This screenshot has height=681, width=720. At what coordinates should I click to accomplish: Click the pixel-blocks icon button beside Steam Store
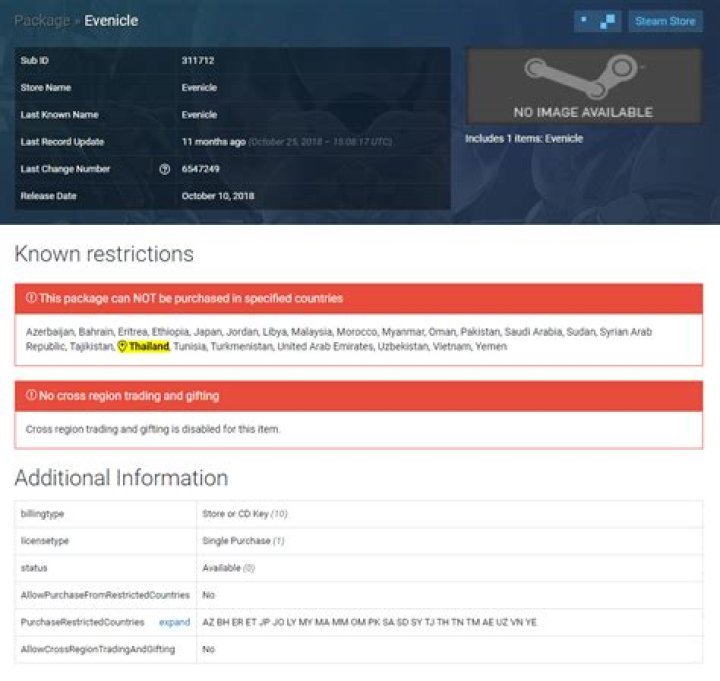597,21
